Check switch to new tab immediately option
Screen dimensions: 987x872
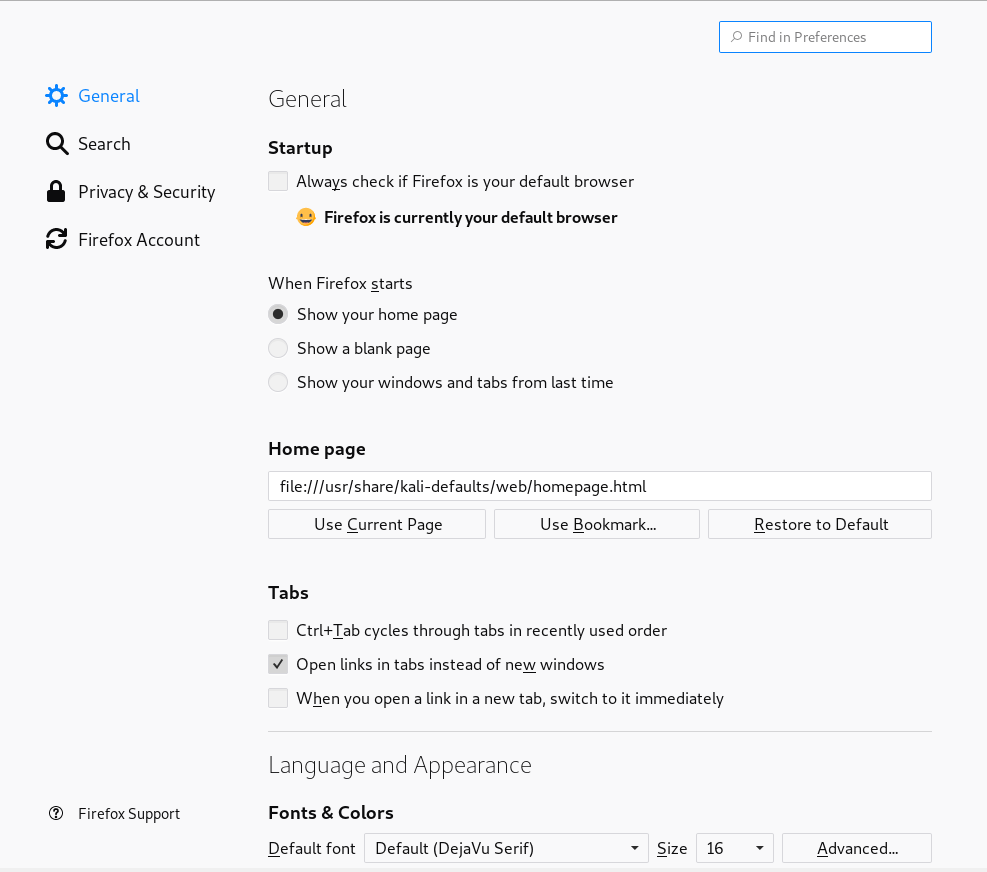click(x=278, y=698)
